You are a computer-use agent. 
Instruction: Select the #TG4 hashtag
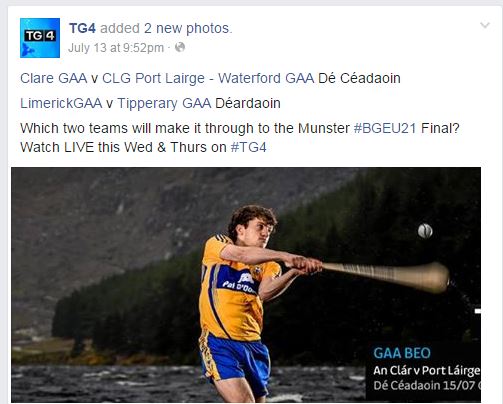pos(249,147)
